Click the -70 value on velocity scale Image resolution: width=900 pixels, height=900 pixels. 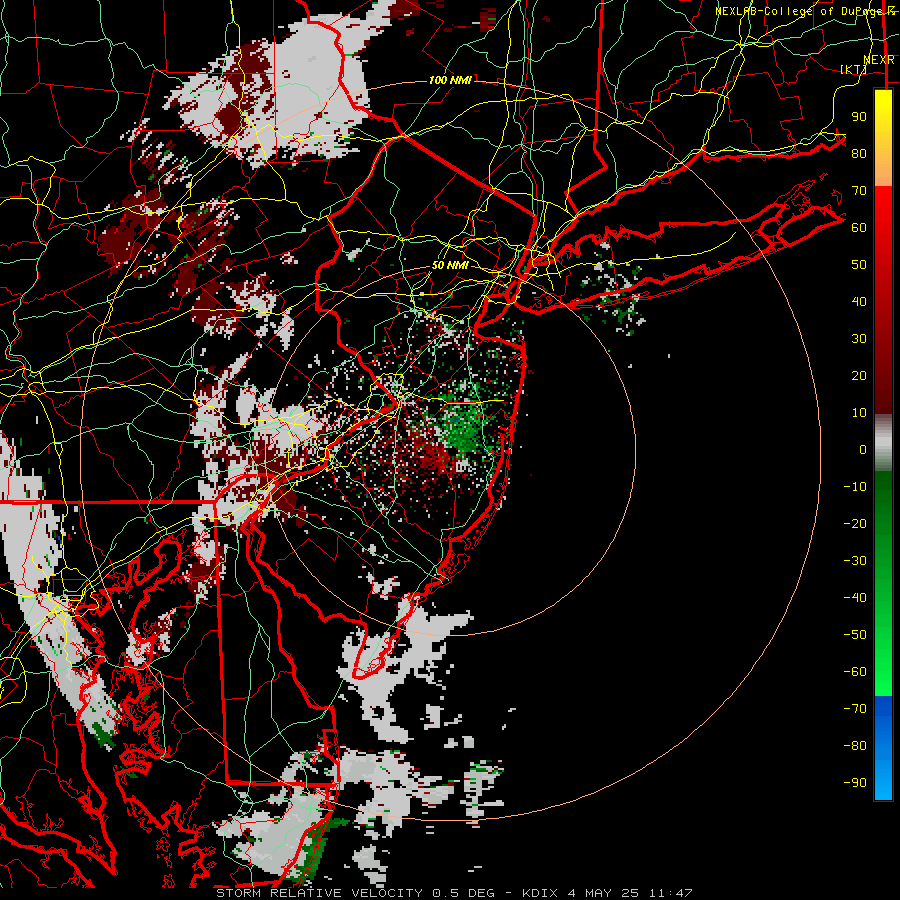pyautogui.click(x=855, y=708)
